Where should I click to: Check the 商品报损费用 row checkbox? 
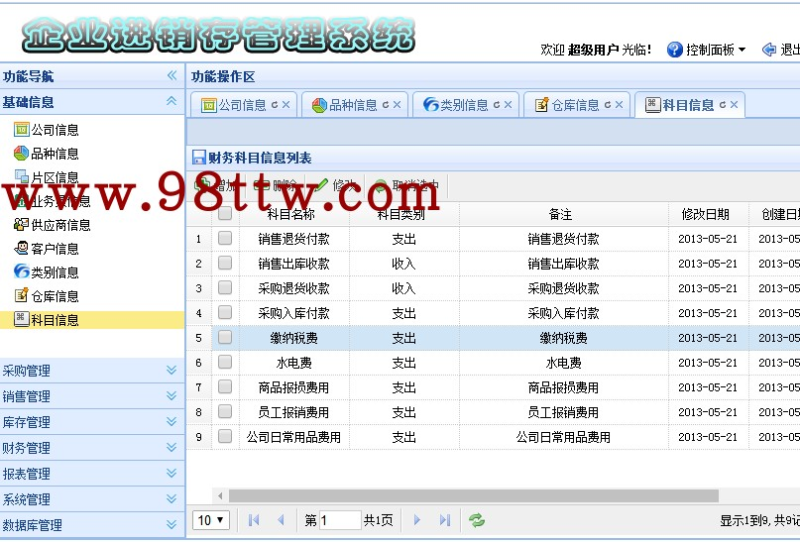225,387
